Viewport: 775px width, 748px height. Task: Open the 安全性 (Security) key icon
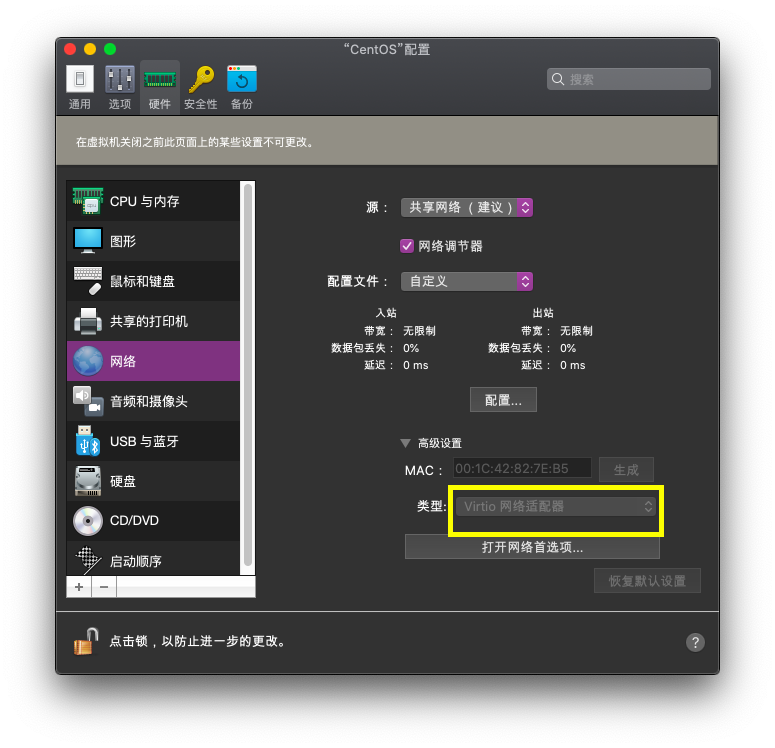pos(201,79)
